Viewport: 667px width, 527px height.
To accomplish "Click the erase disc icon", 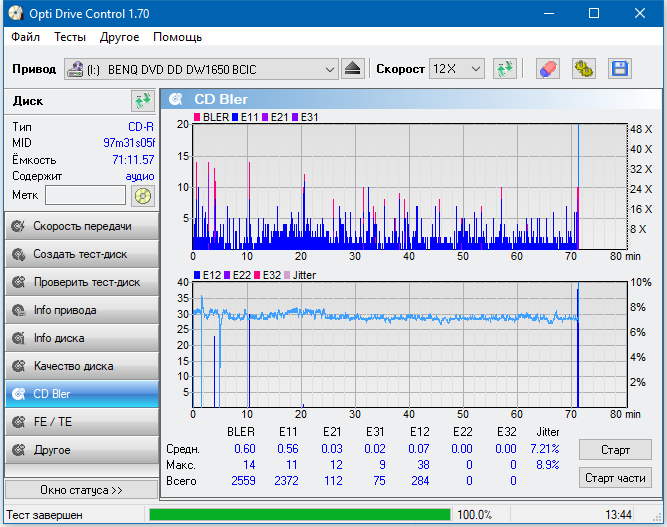I will pyautogui.click(x=547, y=69).
